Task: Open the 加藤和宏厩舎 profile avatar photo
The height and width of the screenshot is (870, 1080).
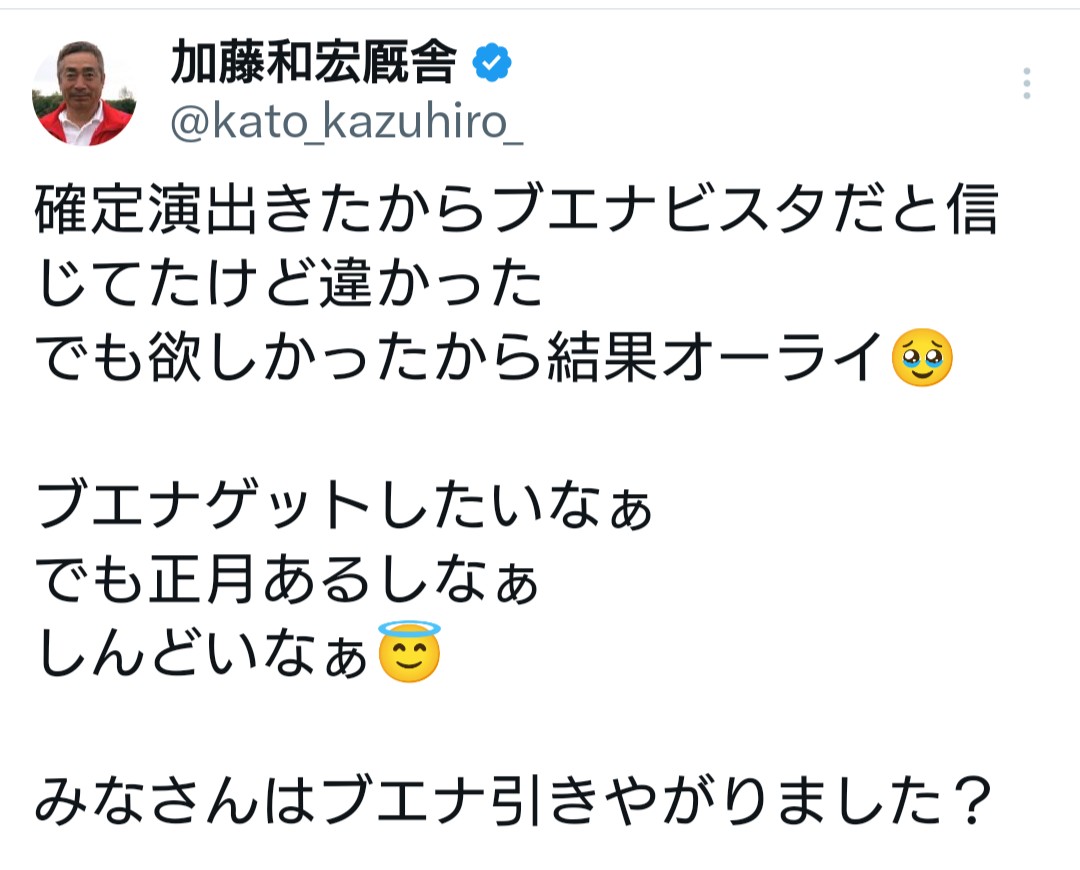Action: pyautogui.click(x=84, y=96)
